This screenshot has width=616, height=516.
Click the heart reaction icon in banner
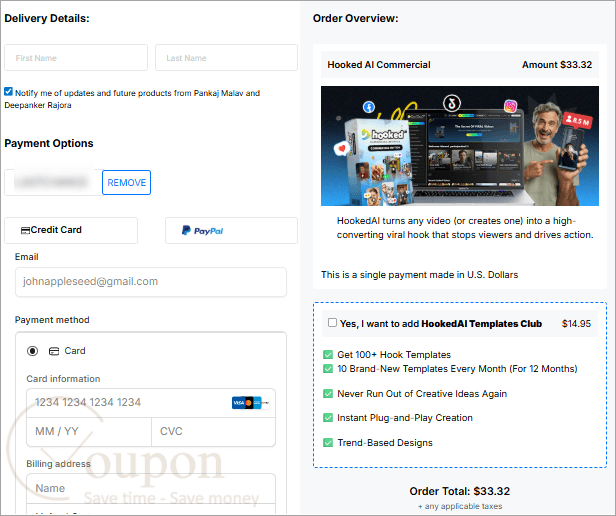click(341, 148)
